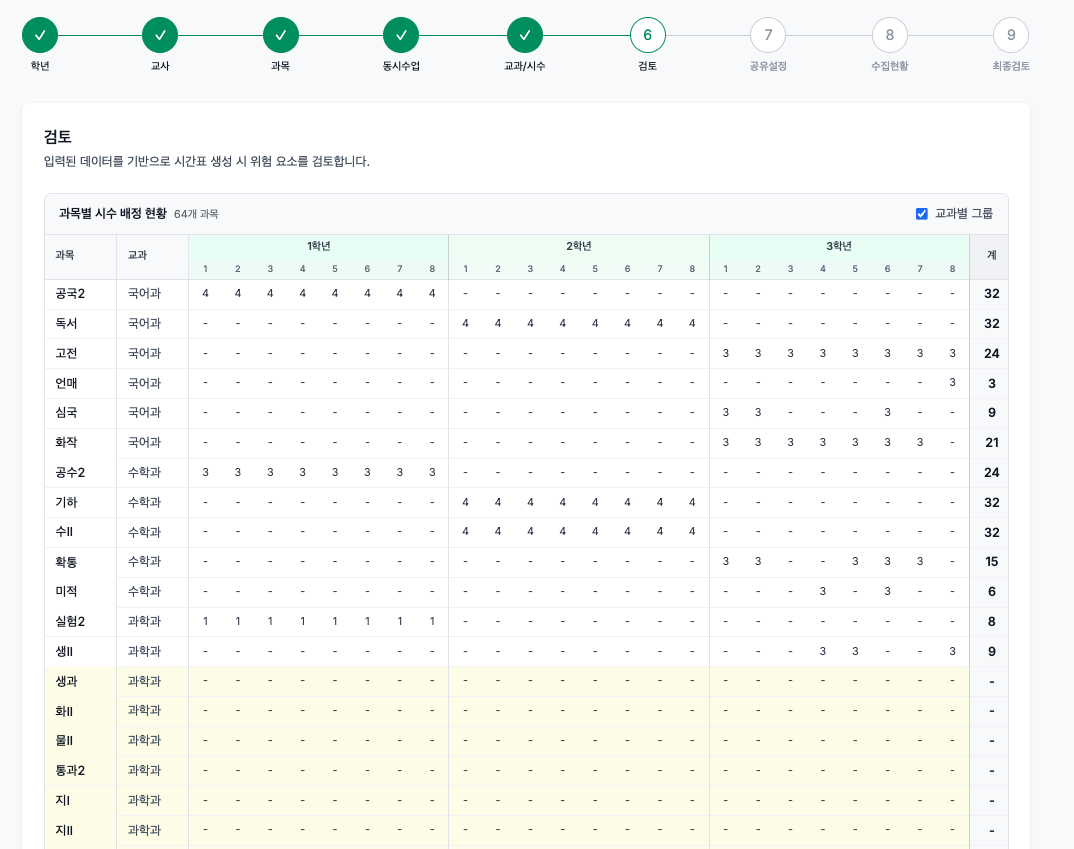Click the completed 학년 step checkmark icon
This screenshot has width=1074, height=849.
pyautogui.click(x=40, y=35)
